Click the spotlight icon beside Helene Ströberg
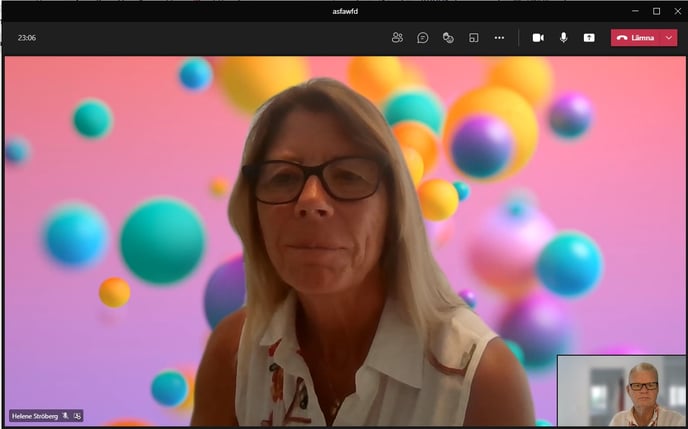 pos(77,416)
